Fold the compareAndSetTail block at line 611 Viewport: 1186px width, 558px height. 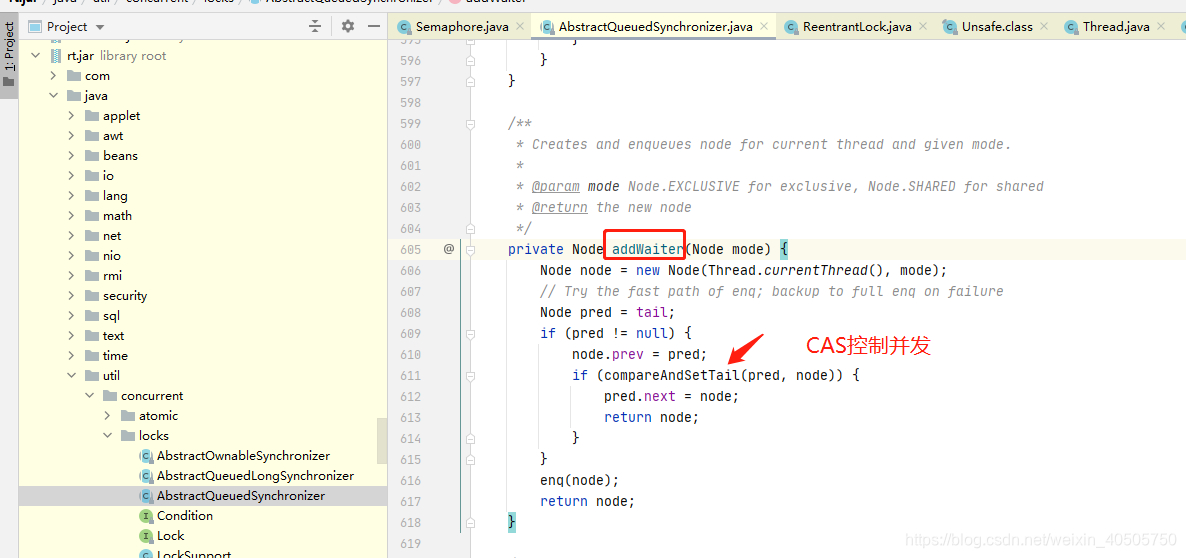(x=470, y=375)
